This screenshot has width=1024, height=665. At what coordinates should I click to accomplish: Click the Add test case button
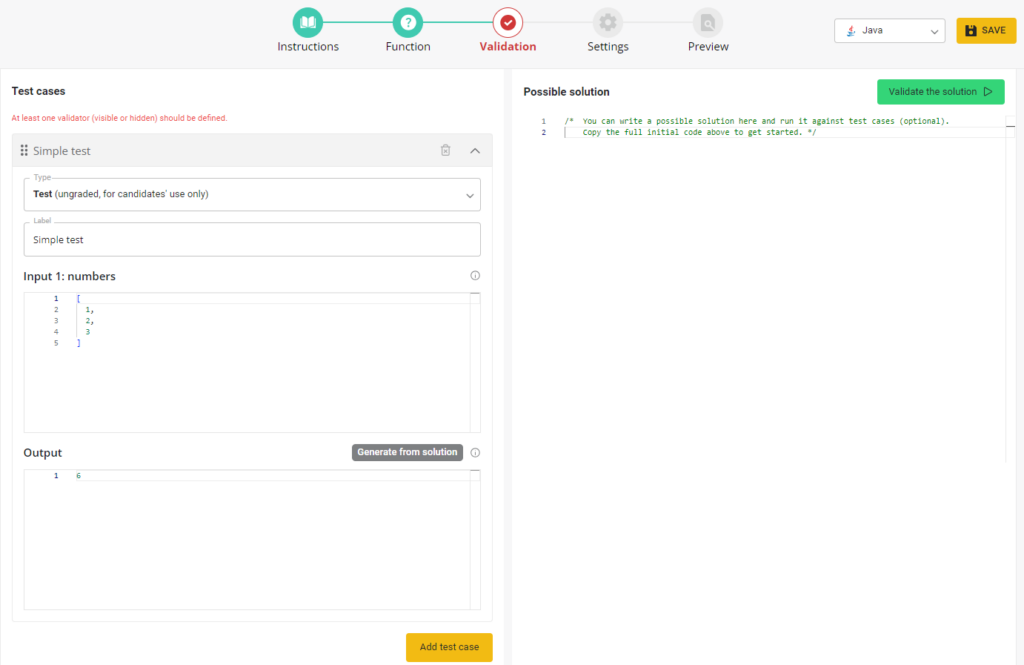[x=449, y=647]
